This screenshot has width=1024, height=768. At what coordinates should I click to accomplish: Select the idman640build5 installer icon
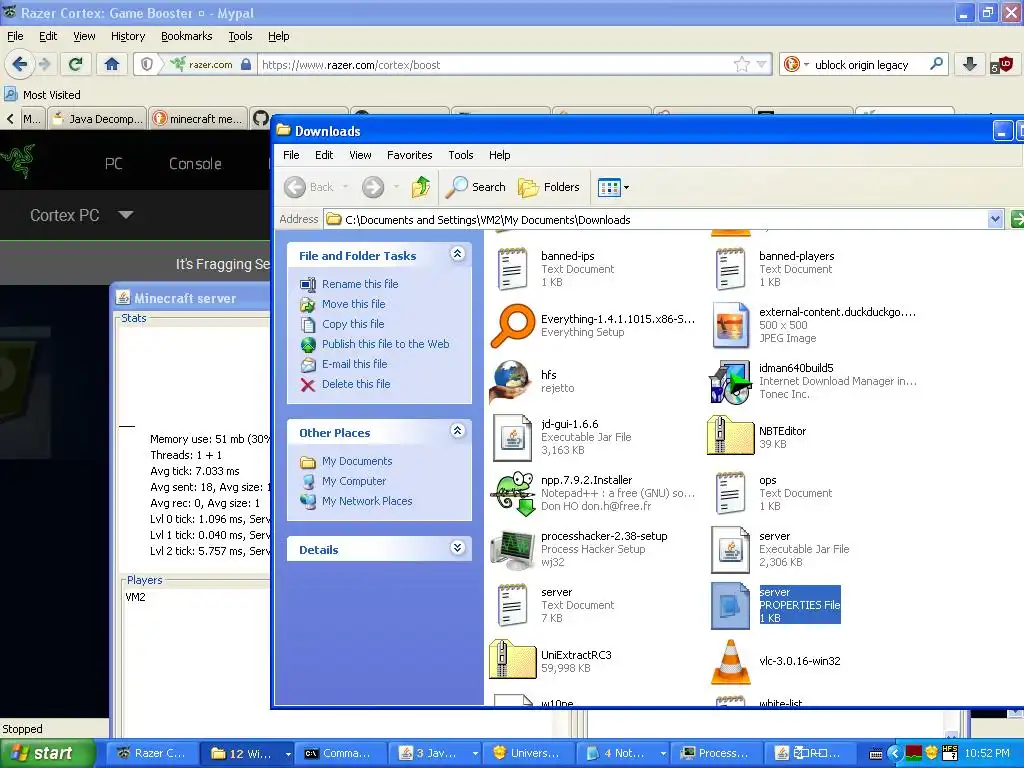[x=730, y=382]
